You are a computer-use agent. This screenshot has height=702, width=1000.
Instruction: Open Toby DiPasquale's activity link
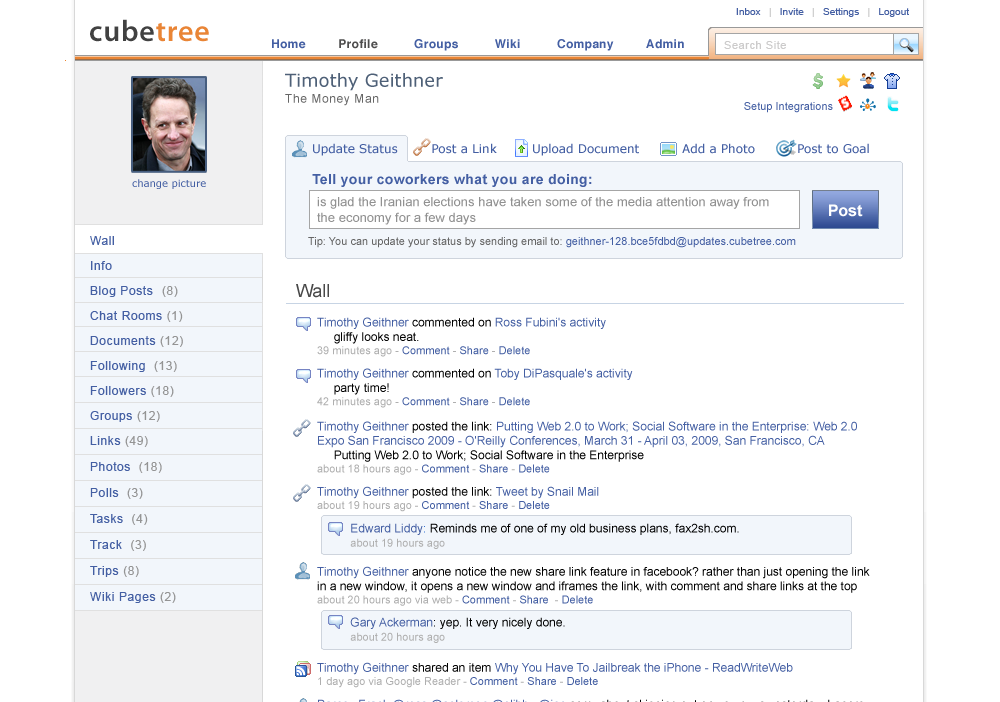pyautogui.click(x=563, y=374)
